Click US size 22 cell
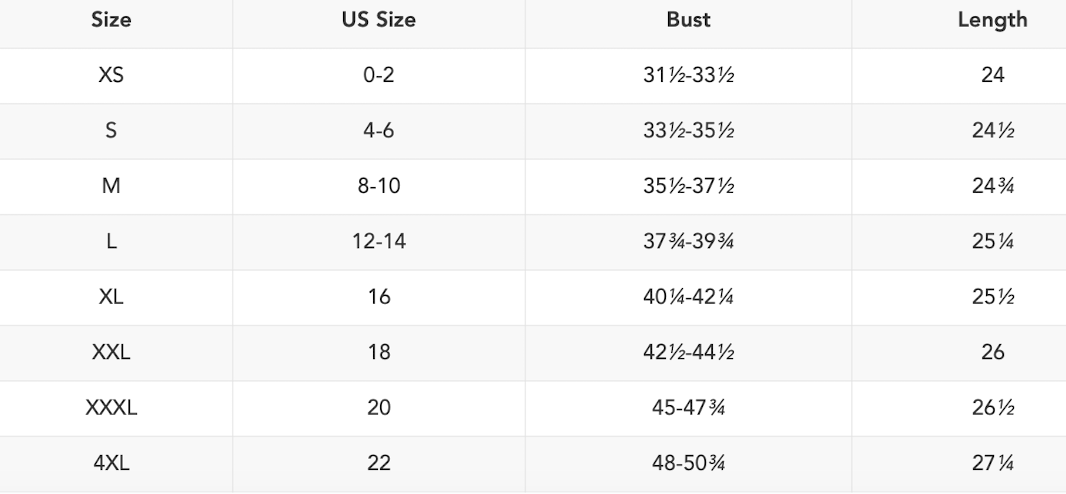 (x=377, y=463)
